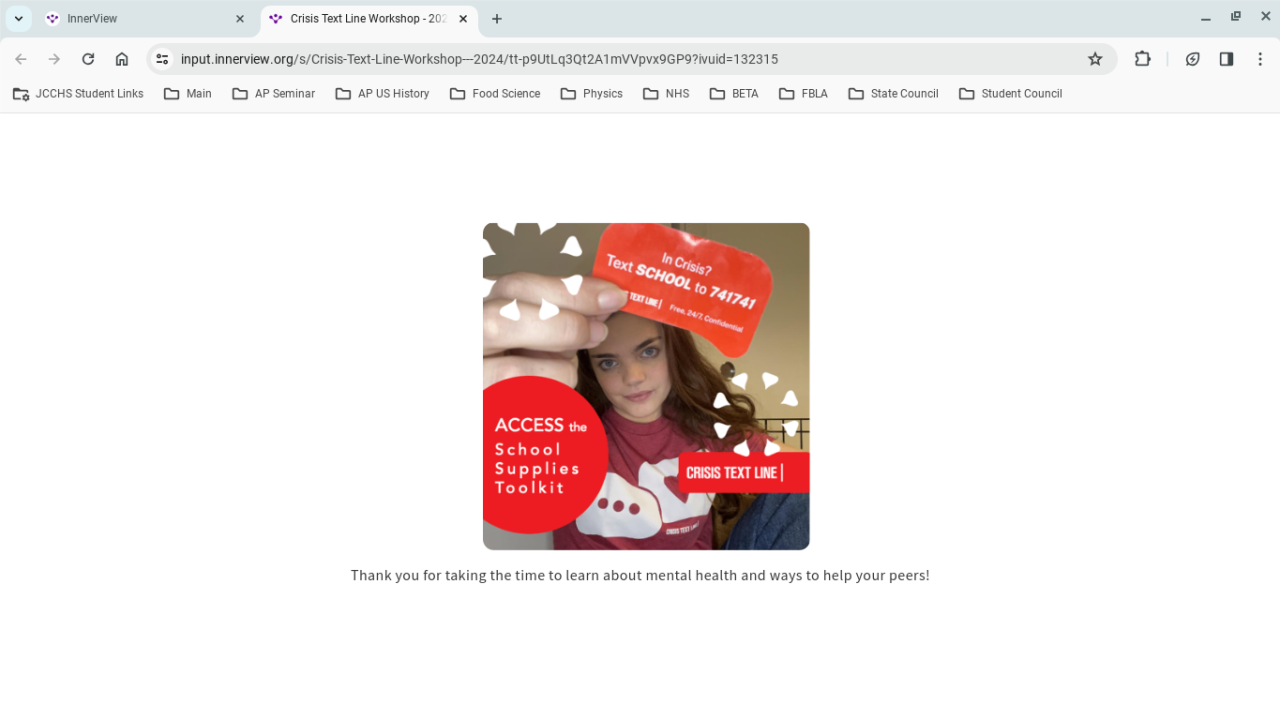Image resolution: width=1280 pixels, height=719 pixels.
Task: Open AP Seminar bookmark folder
Action: (x=273, y=94)
